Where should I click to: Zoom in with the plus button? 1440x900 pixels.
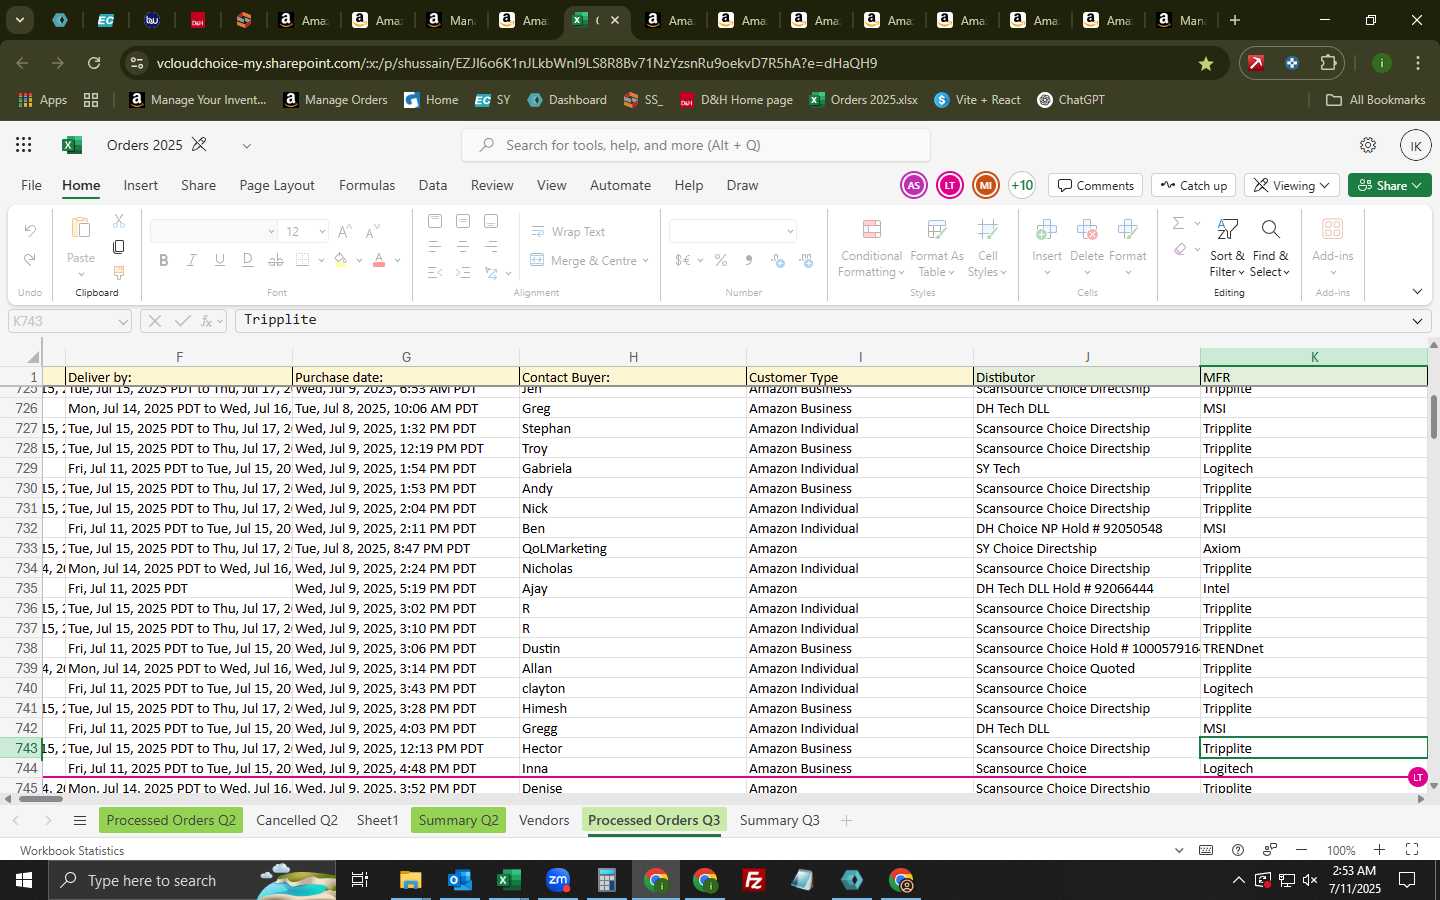click(1379, 850)
